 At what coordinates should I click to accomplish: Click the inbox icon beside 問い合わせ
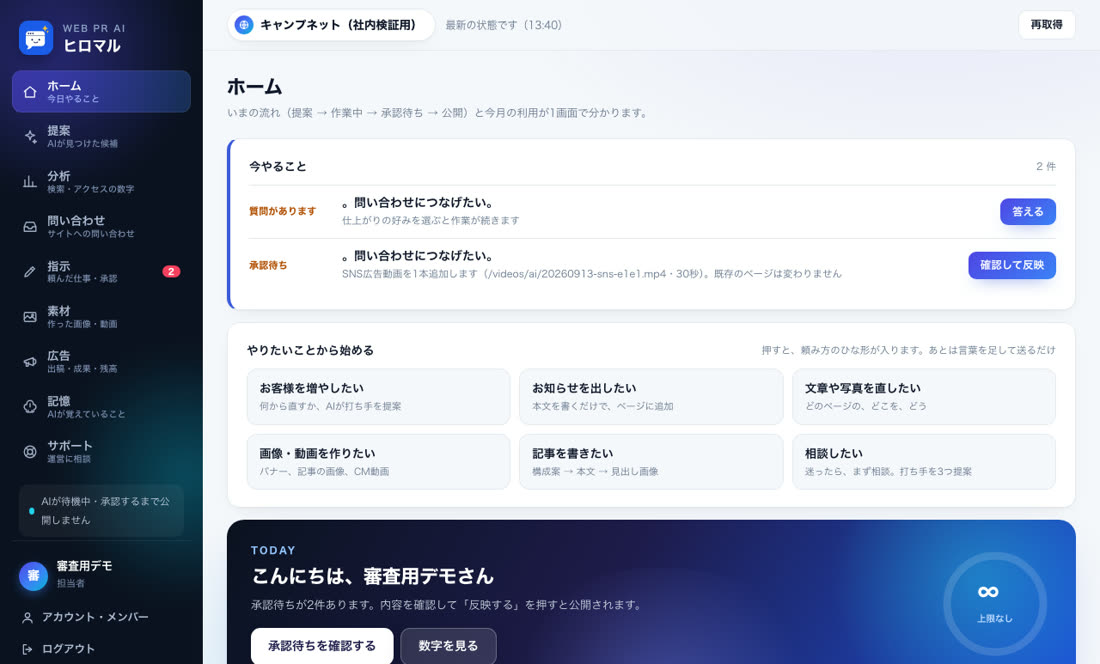(x=30, y=226)
